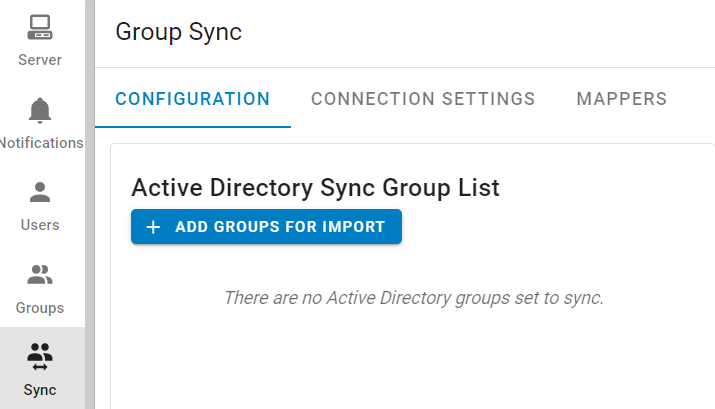Screen dimensions: 715x409
Task: Open the Mappers tab
Action: point(622,99)
